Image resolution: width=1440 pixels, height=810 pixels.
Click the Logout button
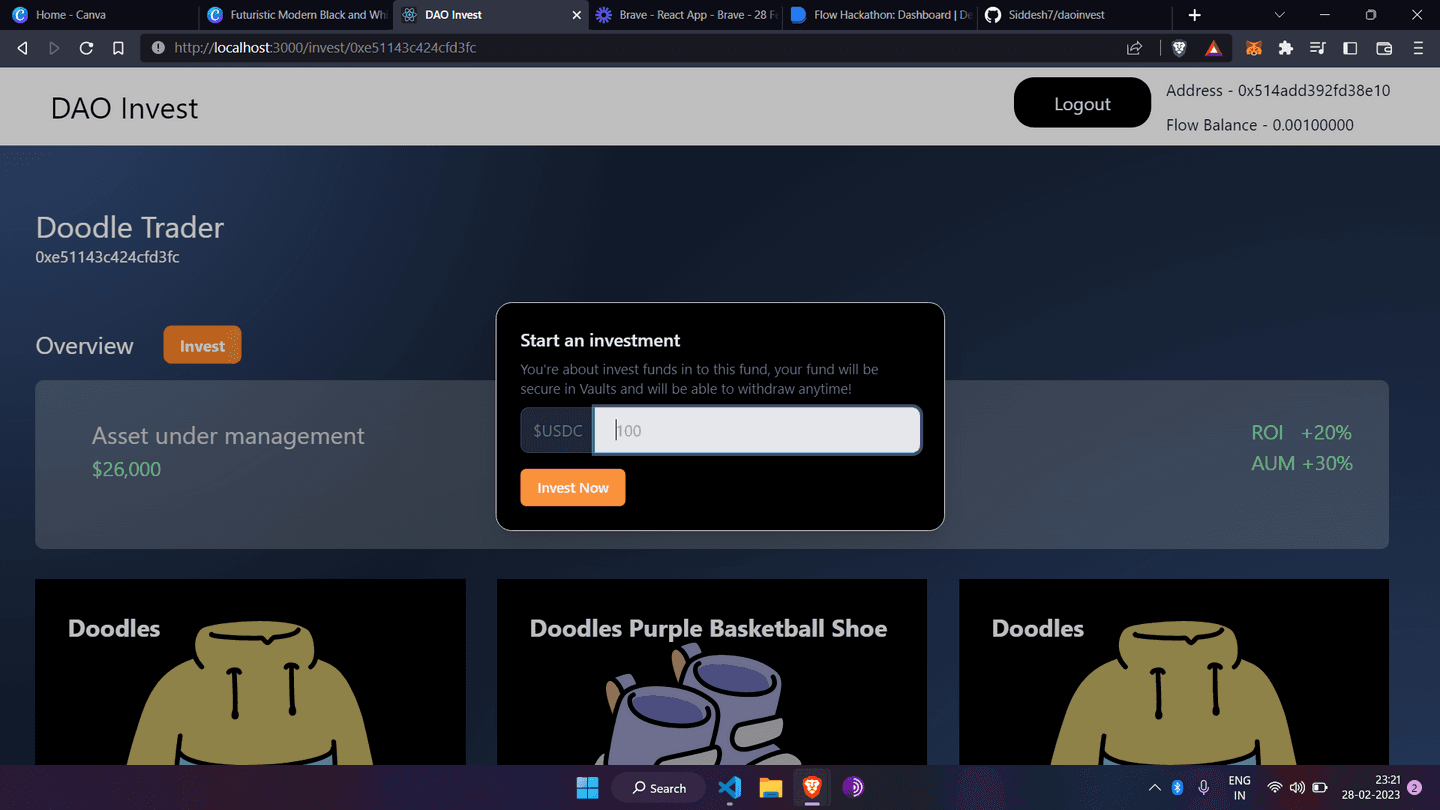[1082, 103]
